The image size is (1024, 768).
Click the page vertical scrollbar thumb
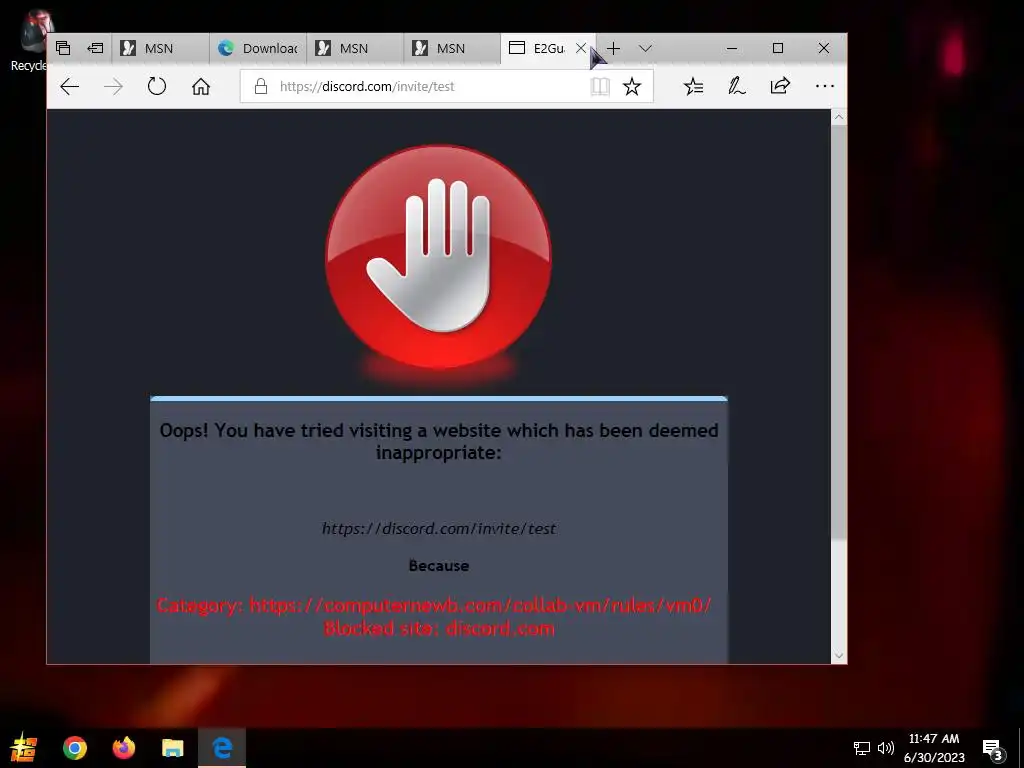[x=839, y=333]
